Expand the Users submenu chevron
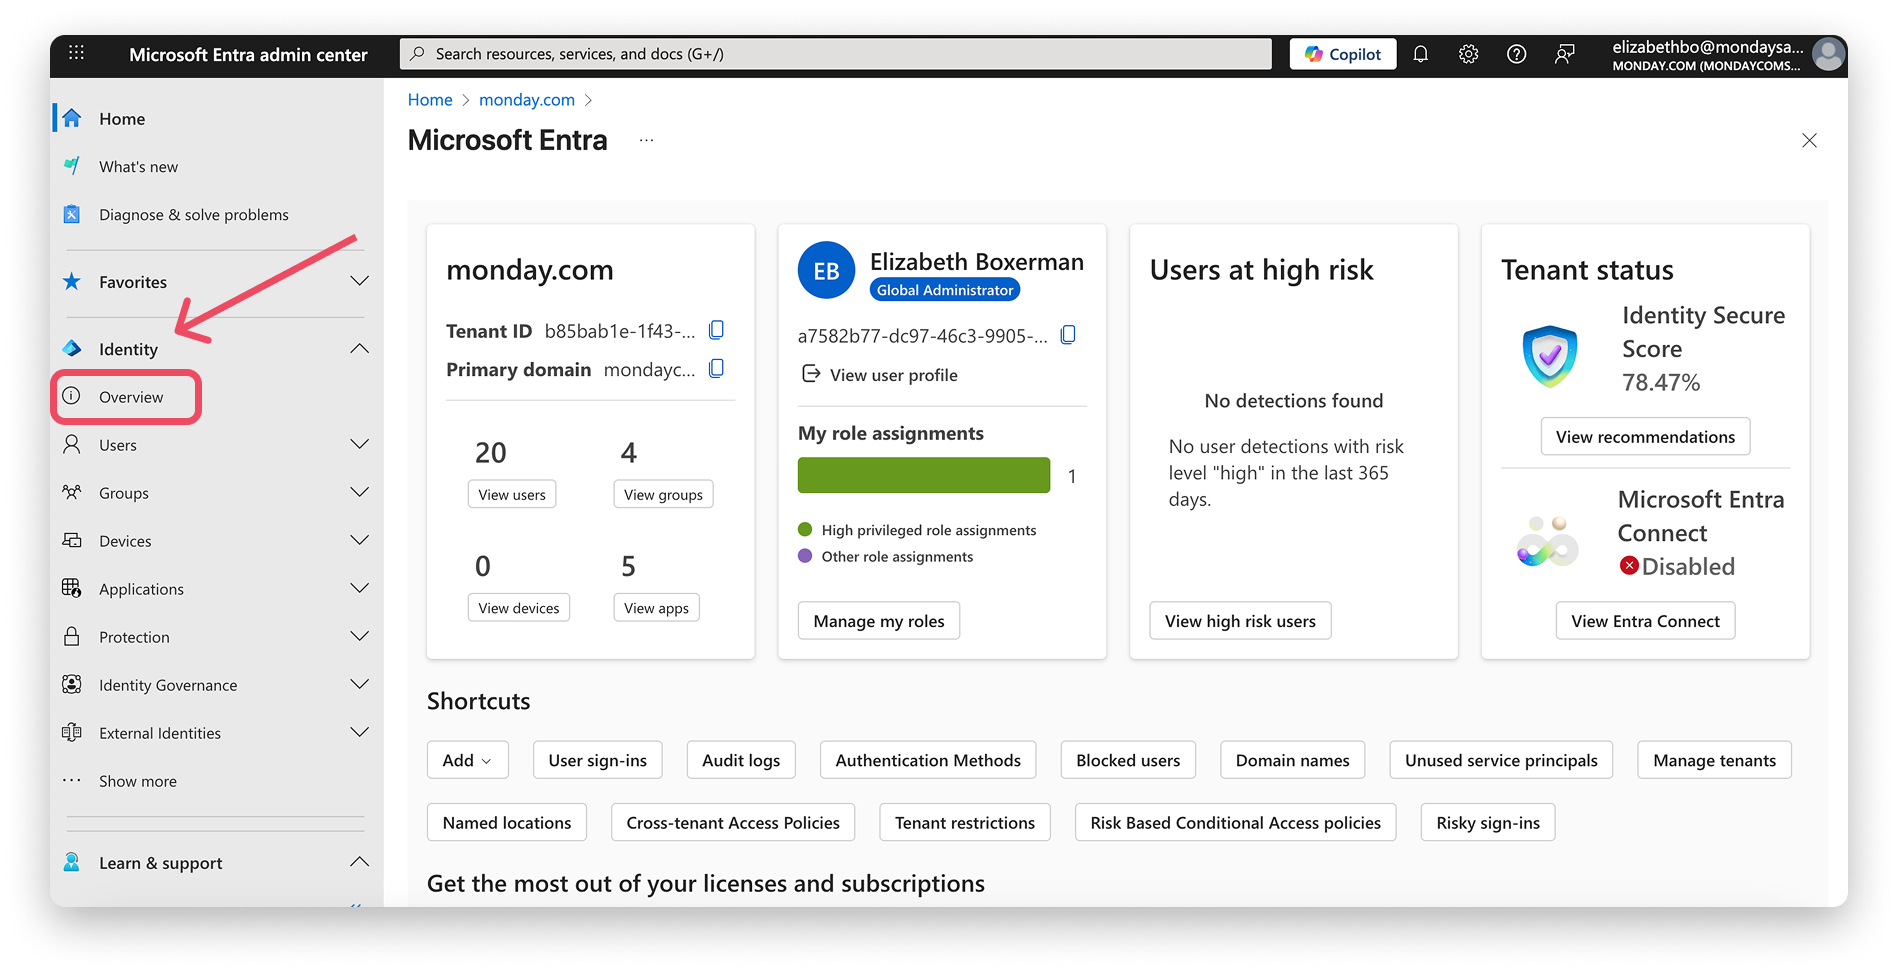 (x=360, y=444)
